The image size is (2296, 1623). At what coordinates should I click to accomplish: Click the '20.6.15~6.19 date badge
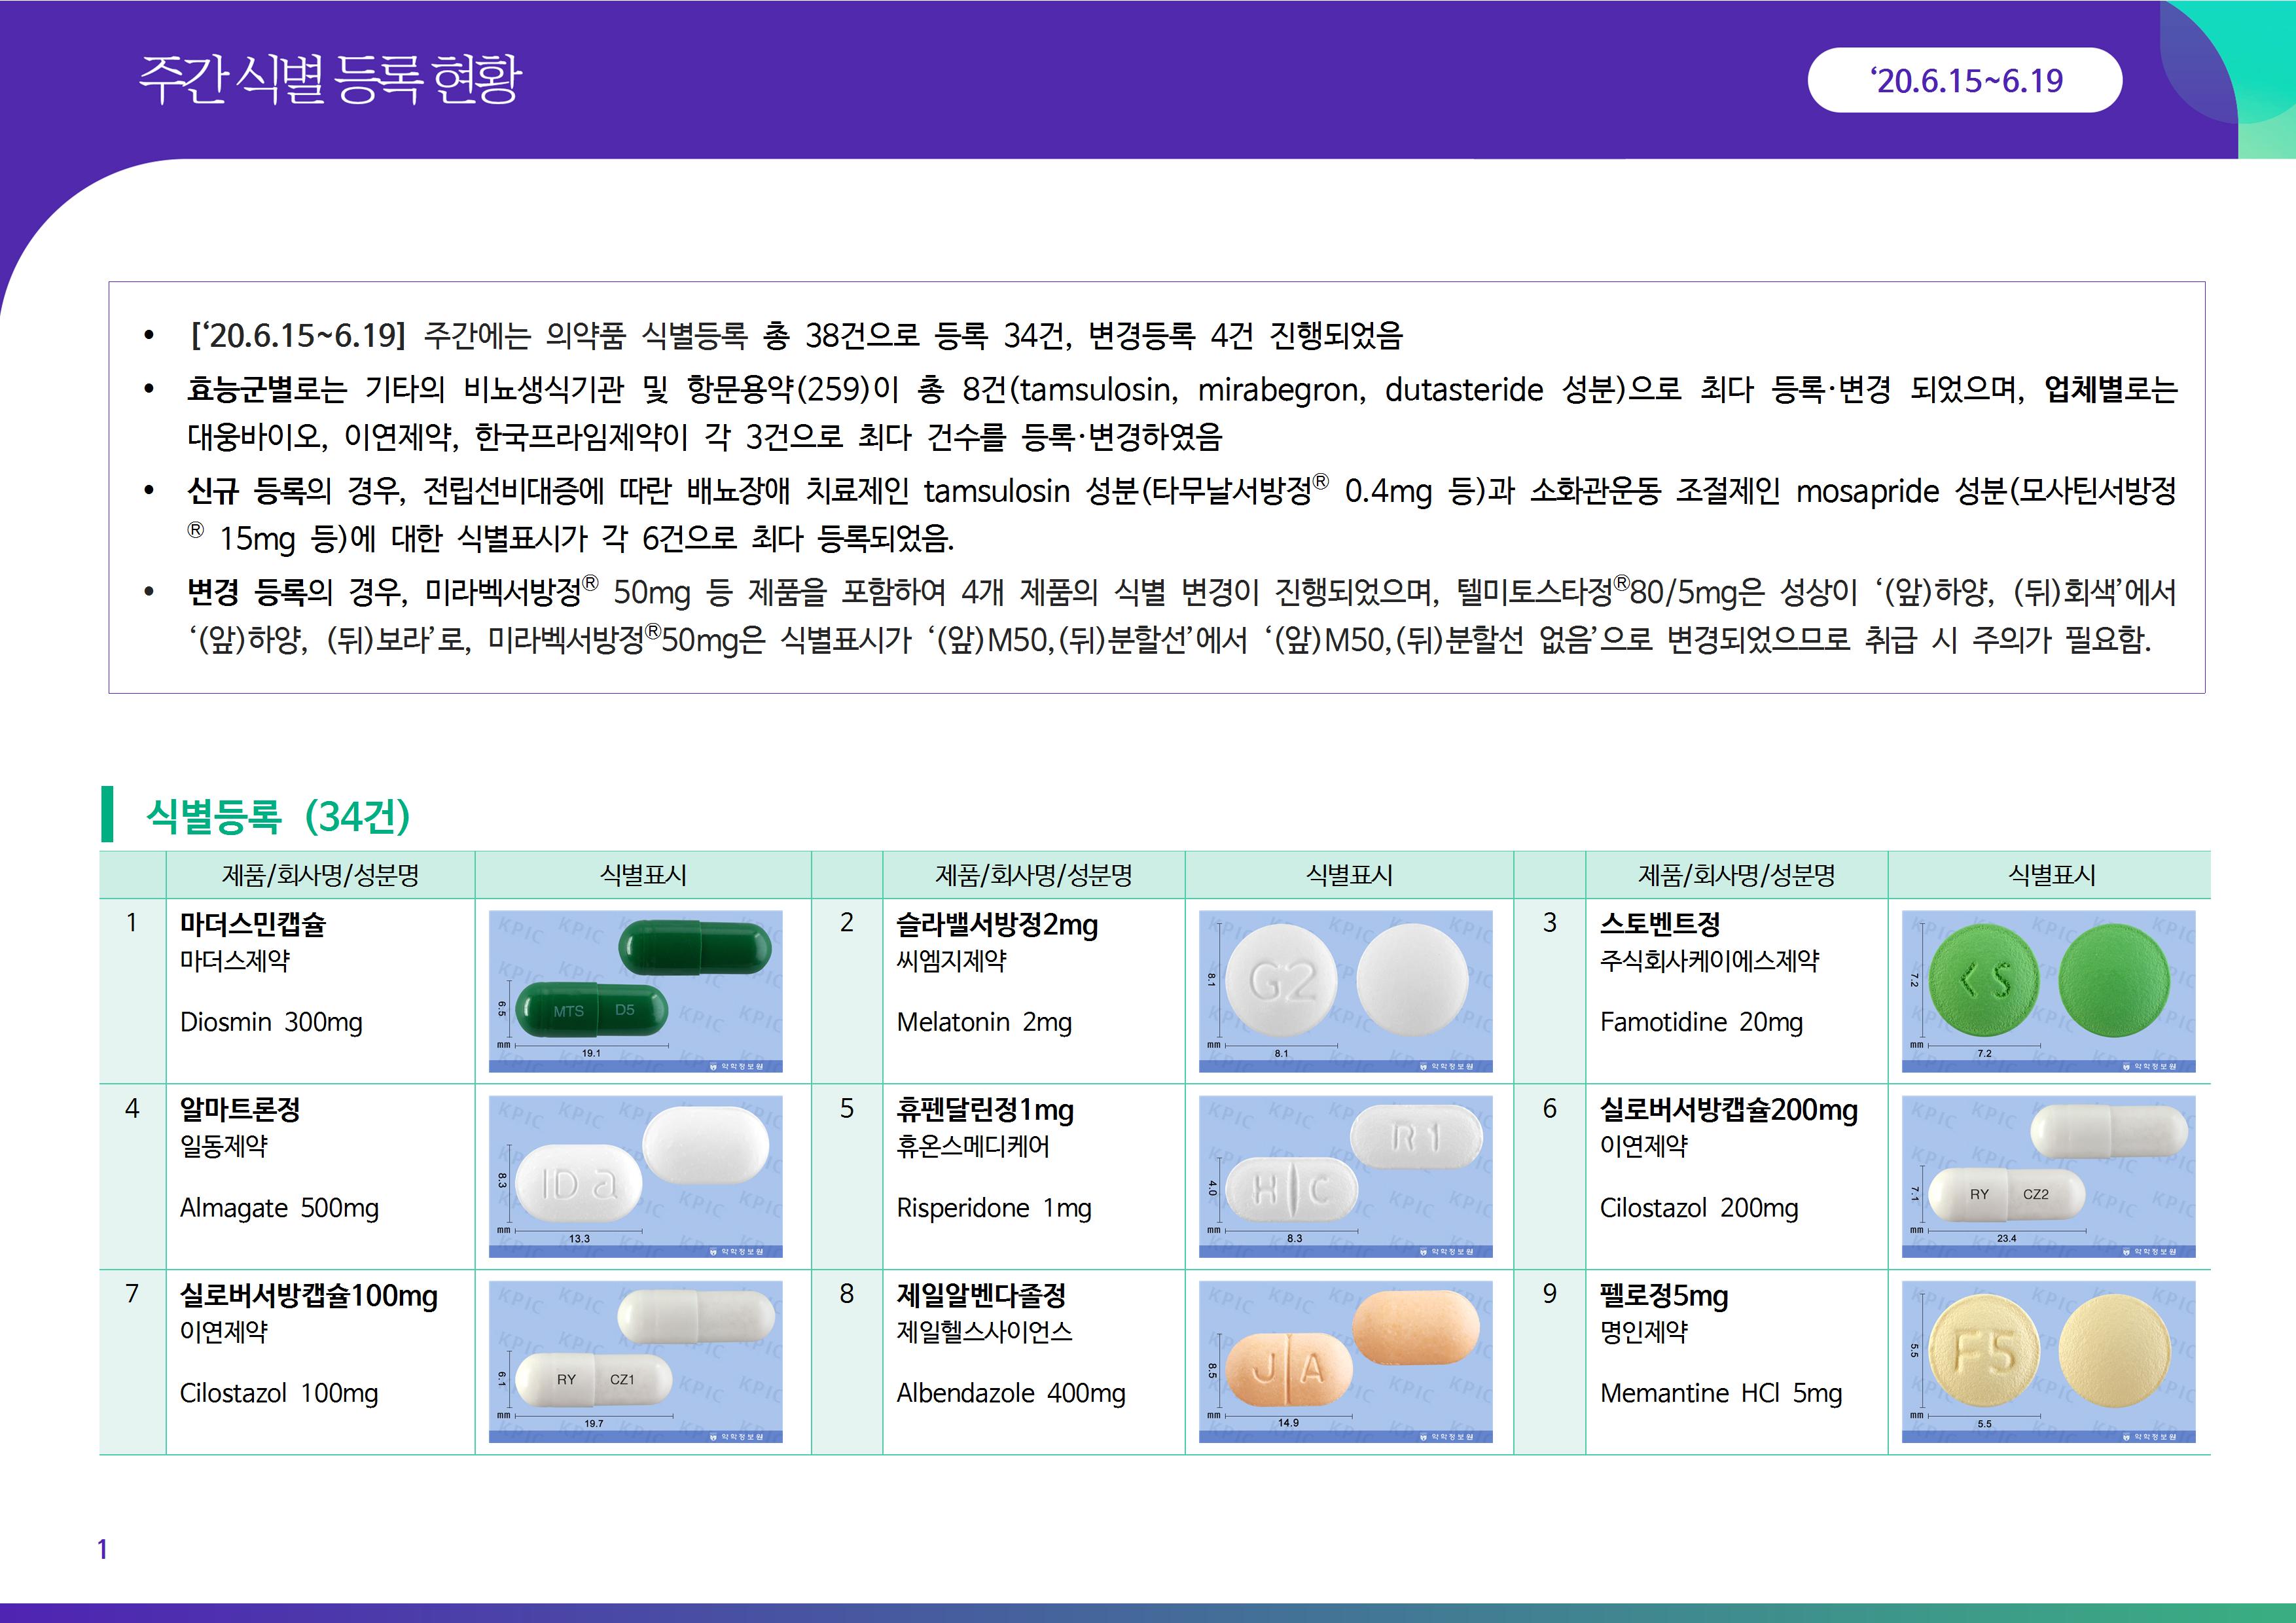(x=1964, y=80)
